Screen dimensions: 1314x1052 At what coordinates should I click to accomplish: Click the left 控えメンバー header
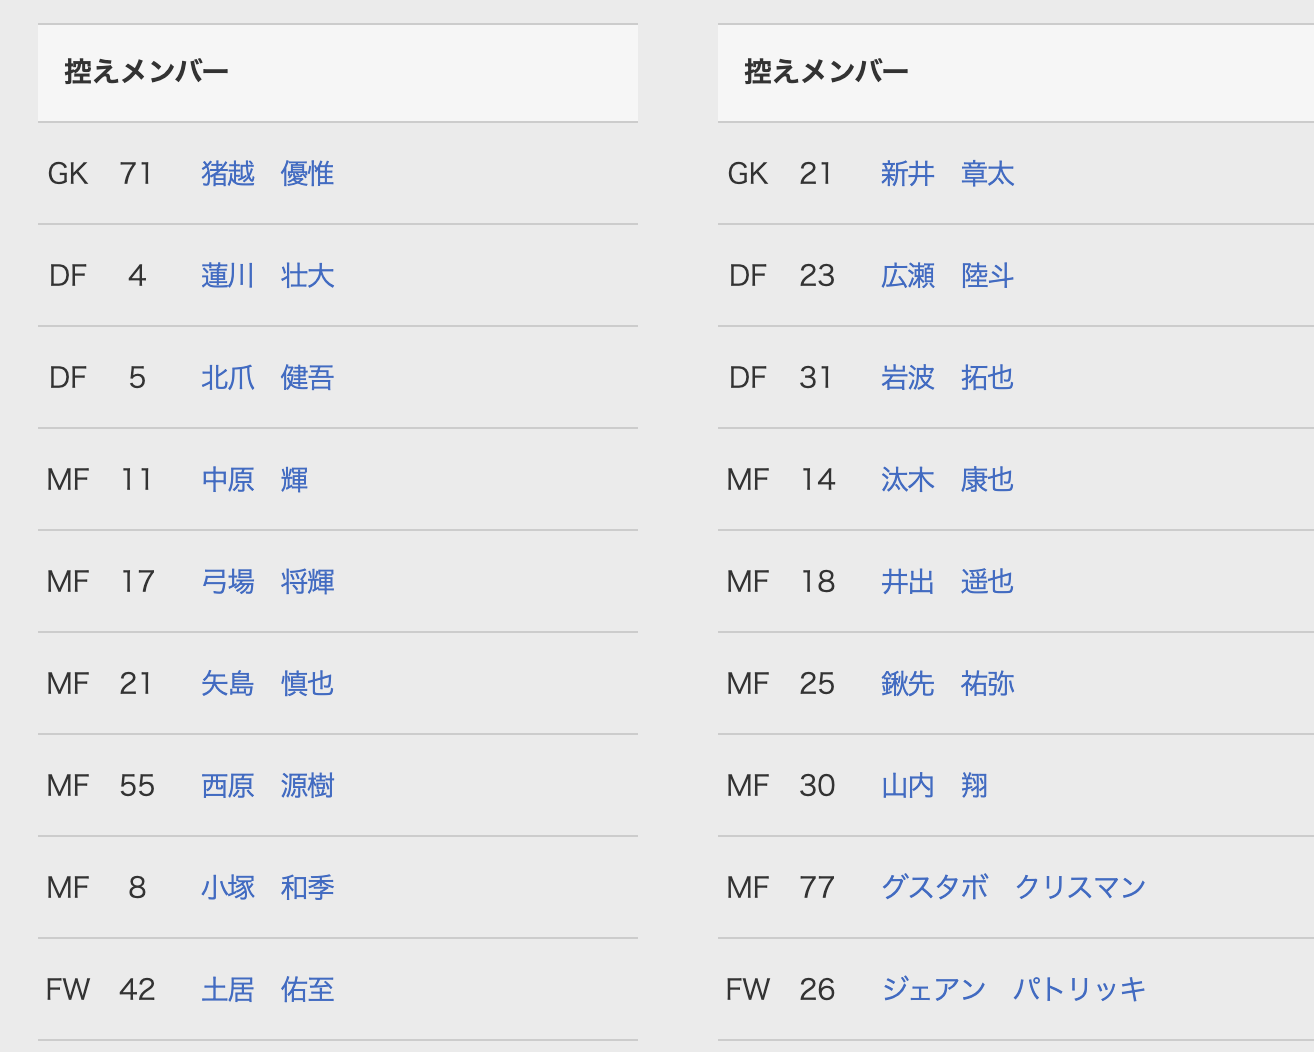click(x=147, y=72)
